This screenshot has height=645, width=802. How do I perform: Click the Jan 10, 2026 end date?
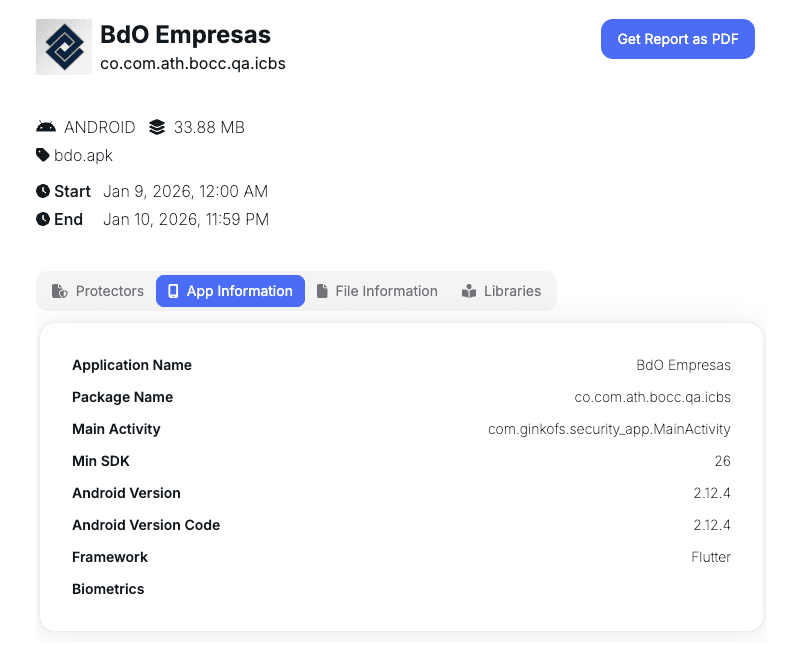click(185, 219)
